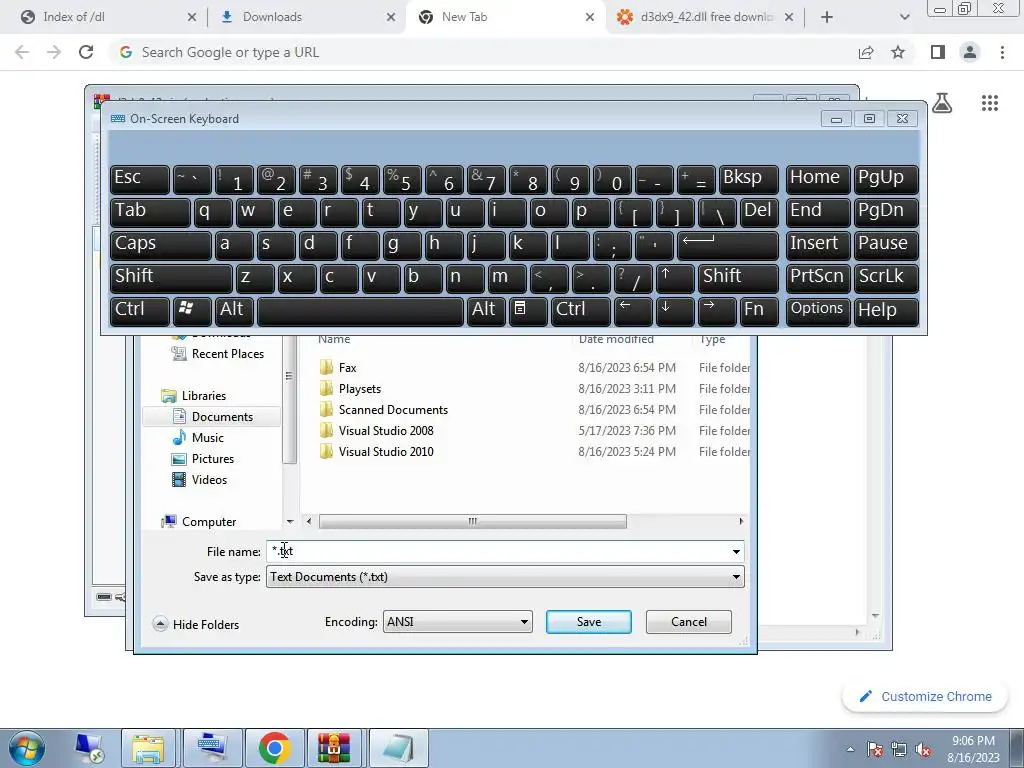This screenshot has width=1024, height=768.
Task: Click the muted volume tray icon
Action: [x=923, y=749]
